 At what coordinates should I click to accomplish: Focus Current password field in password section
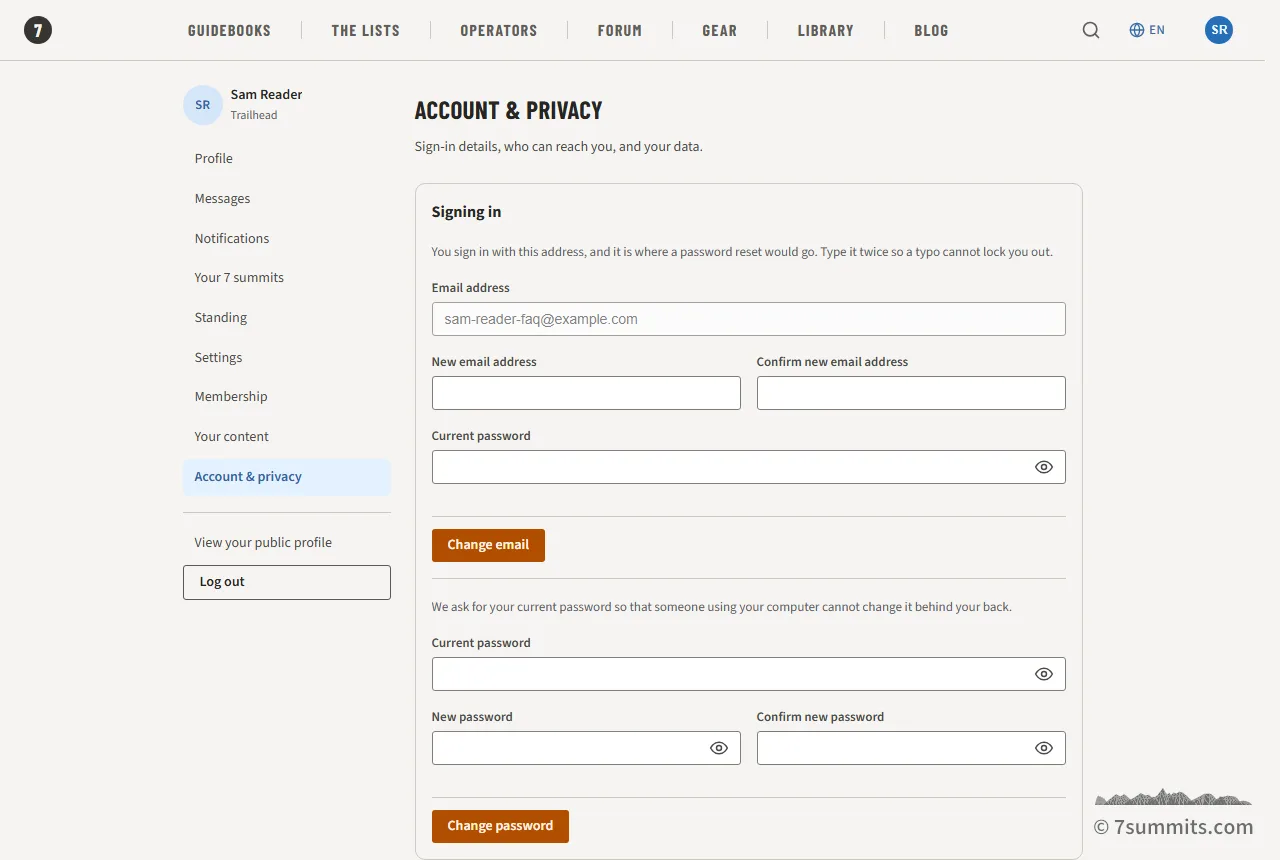tap(749, 674)
